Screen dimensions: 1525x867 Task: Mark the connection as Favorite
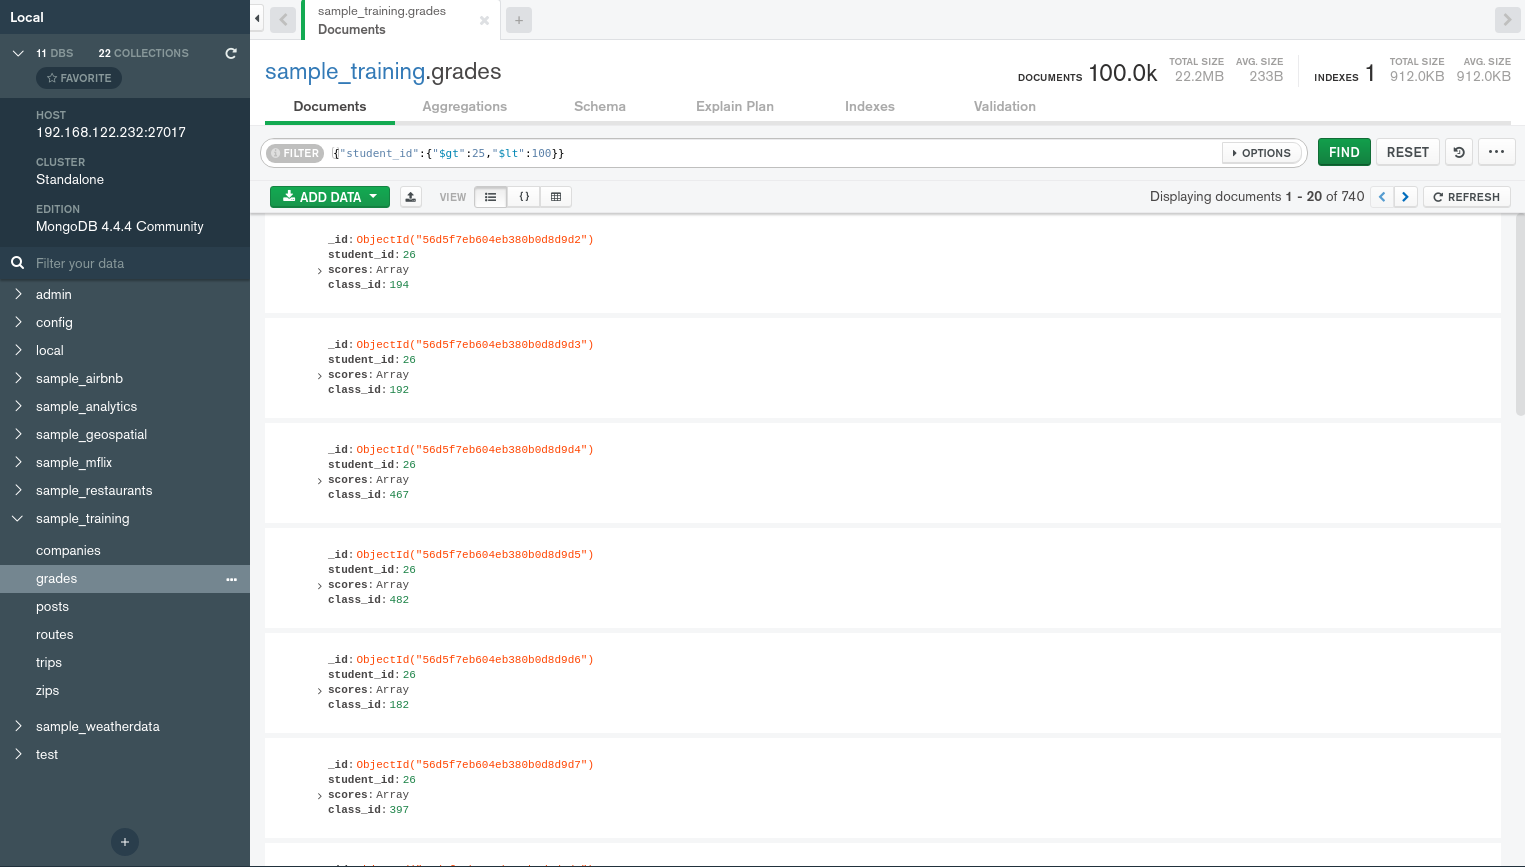79,78
